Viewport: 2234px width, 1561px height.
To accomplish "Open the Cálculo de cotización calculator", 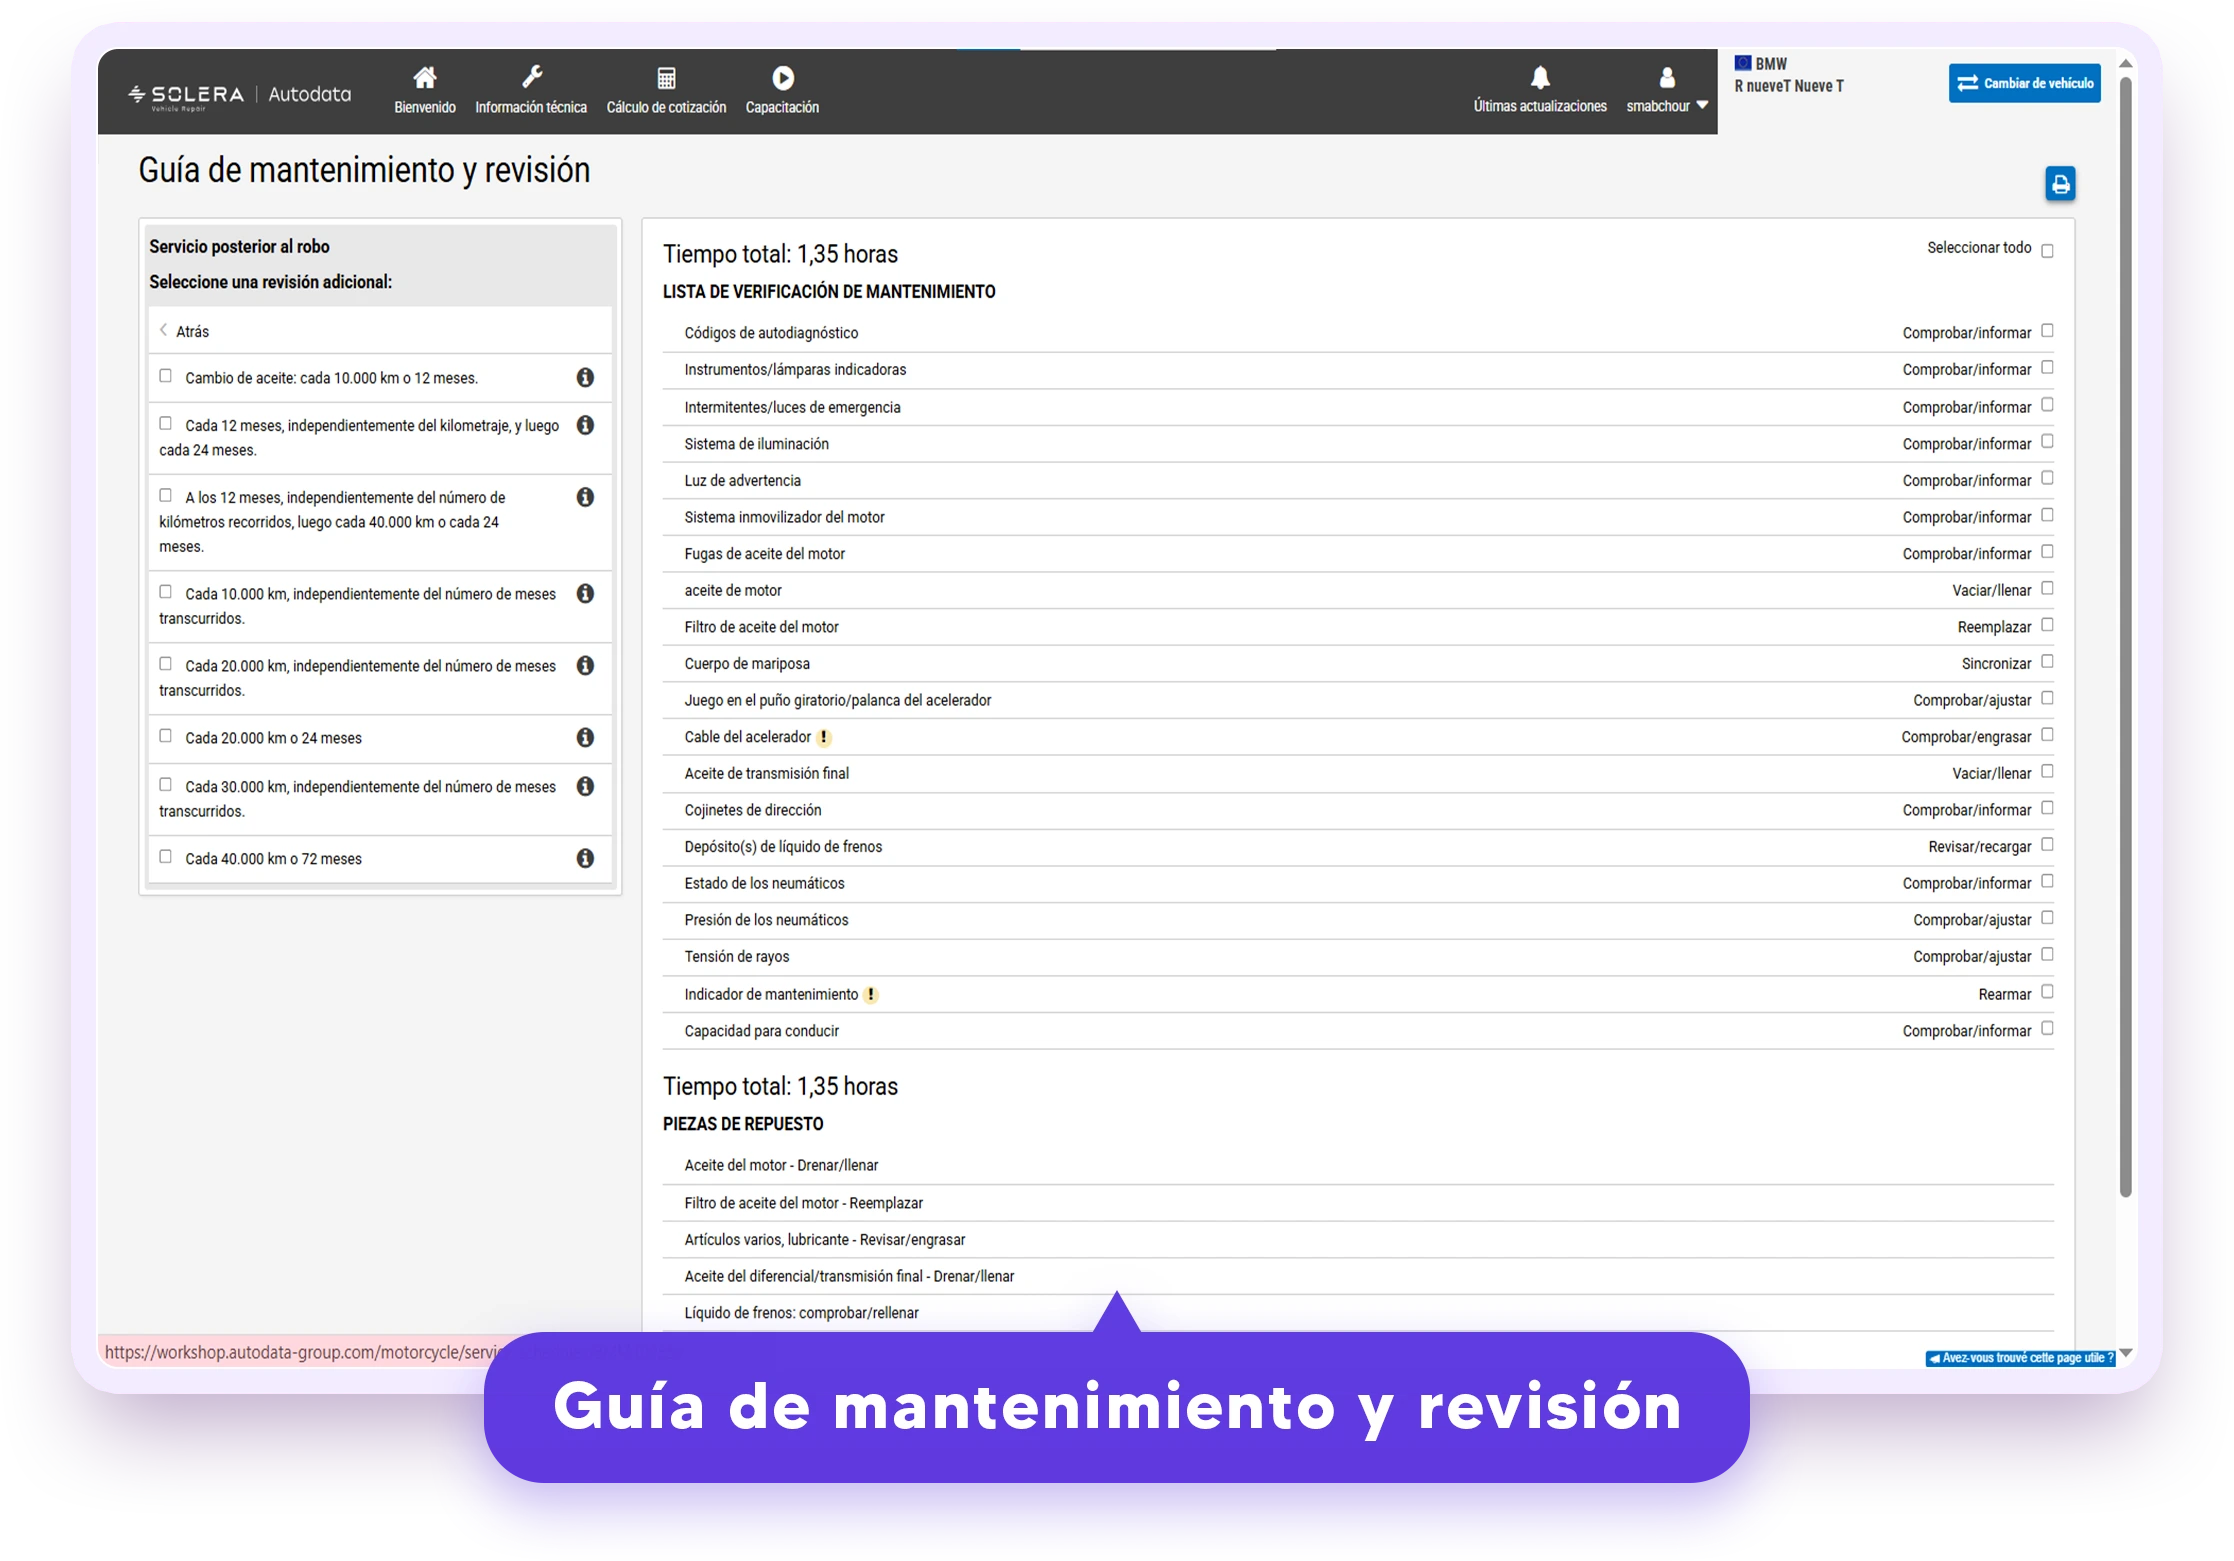I will point(666,78).
